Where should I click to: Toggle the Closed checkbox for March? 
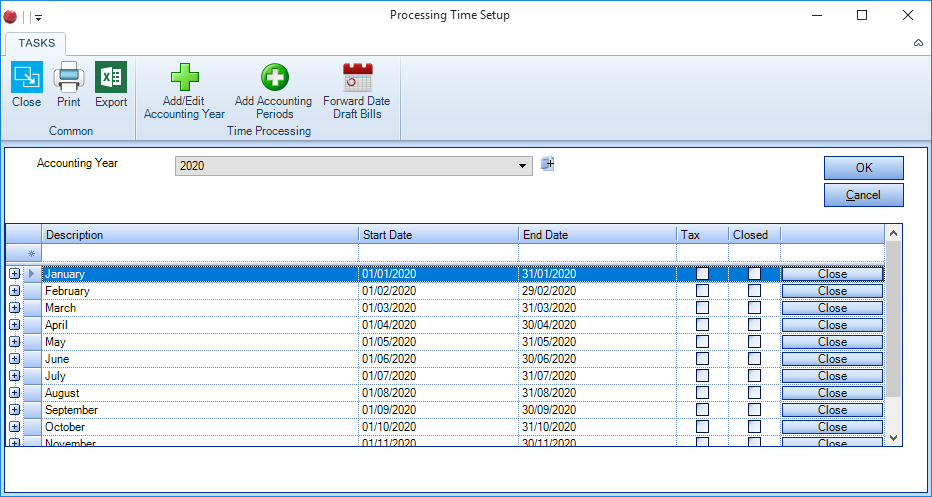pyautogui.click(x=754, y=308)
